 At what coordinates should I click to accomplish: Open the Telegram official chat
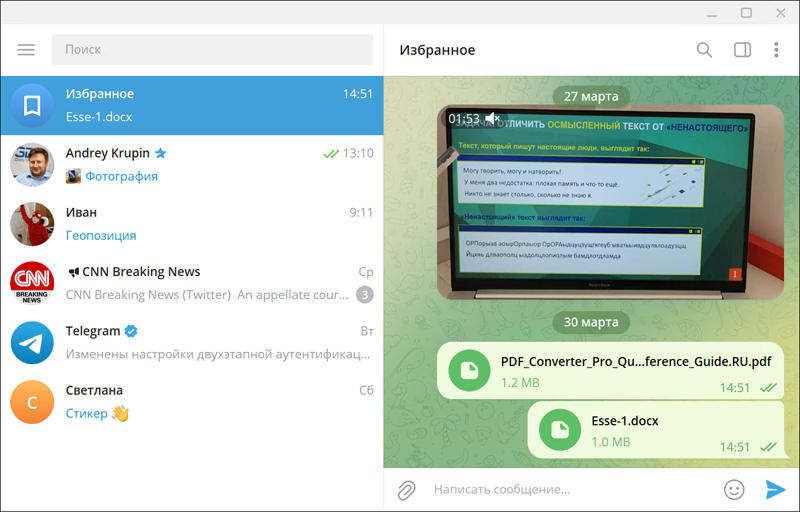pos(192,342)
